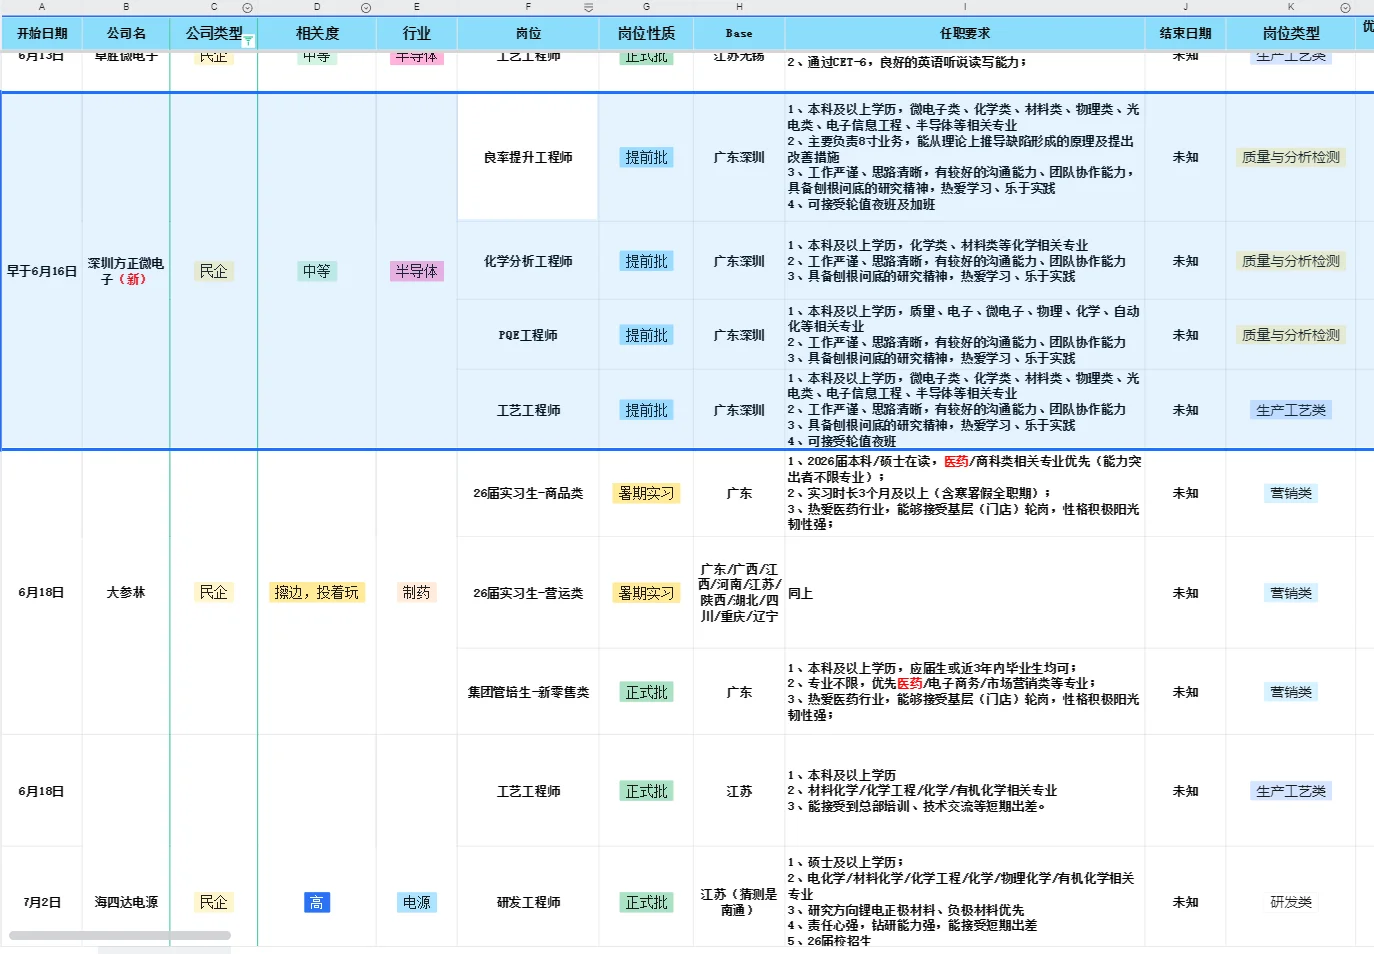Click the 电源 industry tag
1374x954 pixels.
[x=417, y=902]
